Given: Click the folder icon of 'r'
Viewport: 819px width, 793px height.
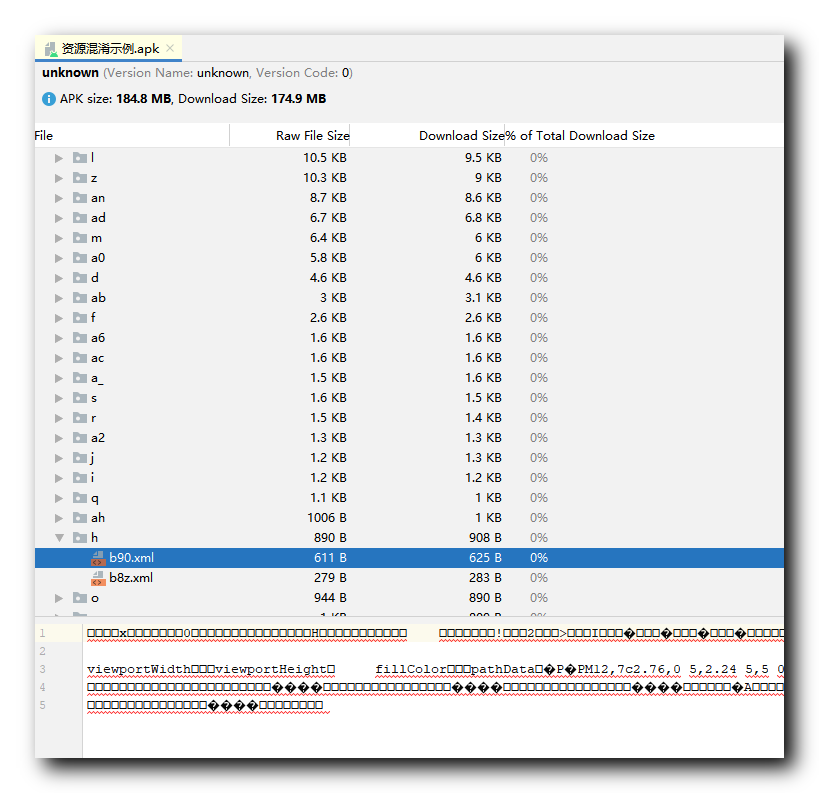Looking at the screenshot, I should [x=80, y=418].
